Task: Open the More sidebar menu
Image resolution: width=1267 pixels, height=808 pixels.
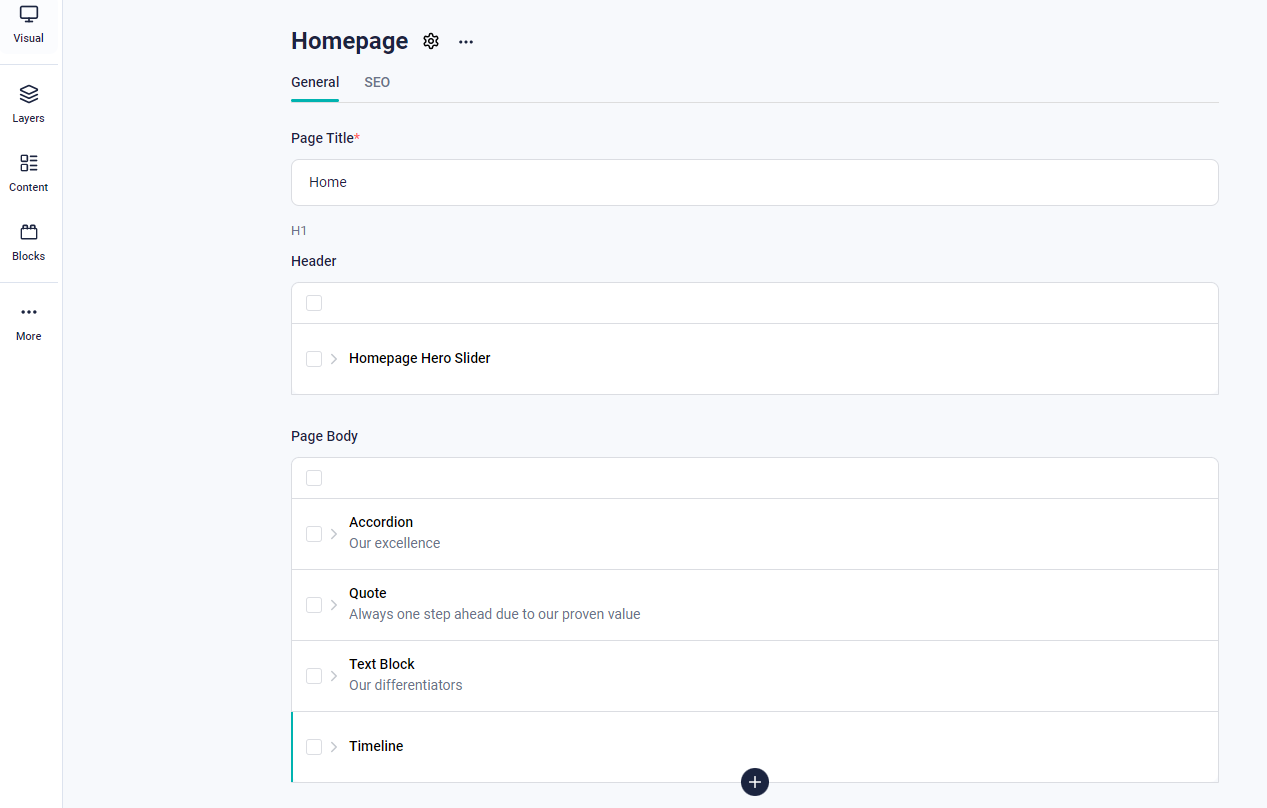Action: (x=29, y=322)
